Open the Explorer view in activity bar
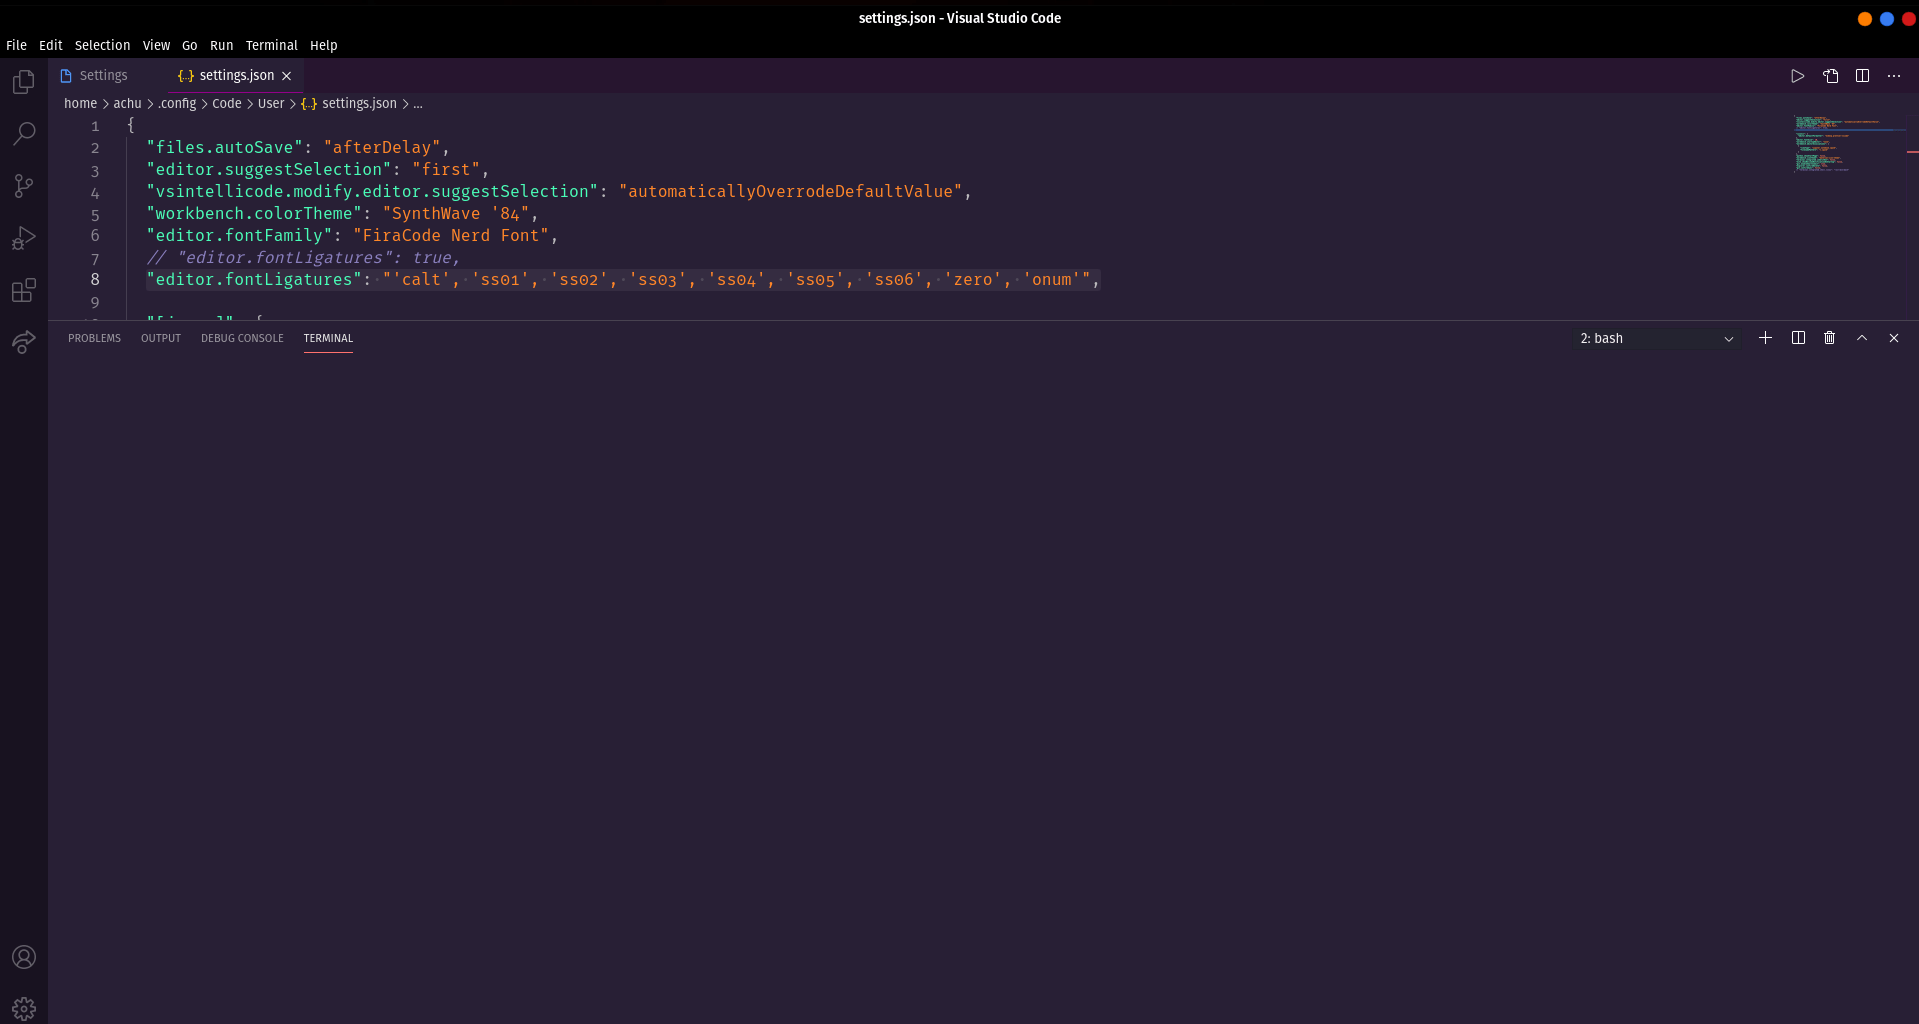The image size is (1919, 1024). click(x=24, y=81)
